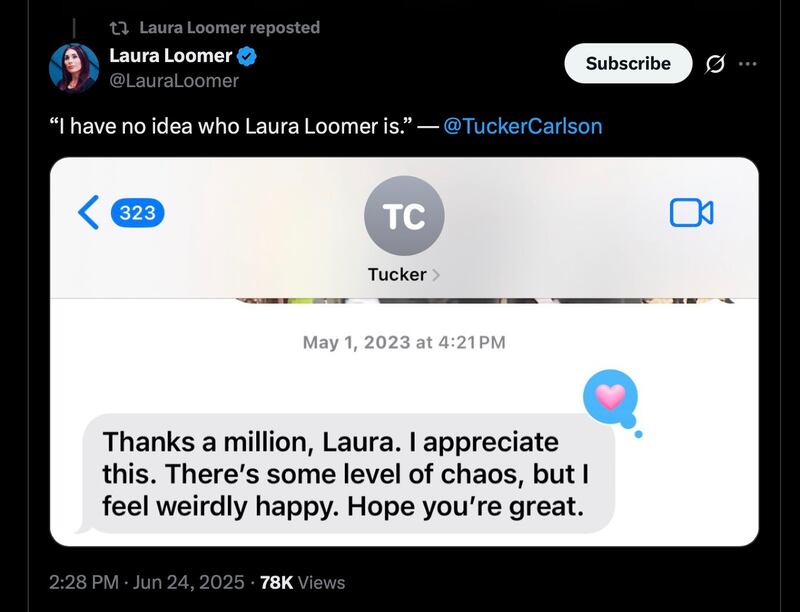Click the Grok icon beside Subscribe
The height and width of the screenshot is (612, 800).
coord(714,64)
